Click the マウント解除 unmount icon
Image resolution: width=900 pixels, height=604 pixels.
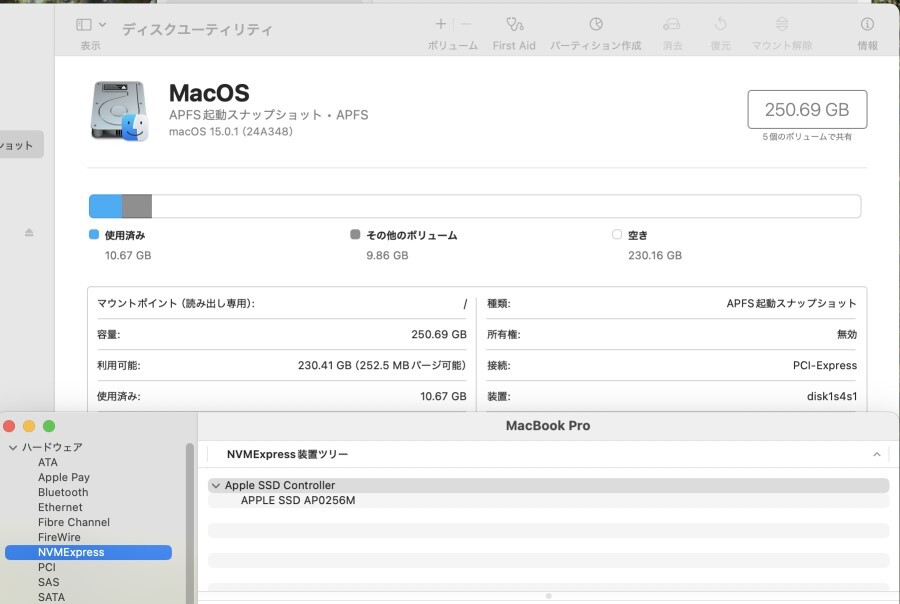coord(782,24)
